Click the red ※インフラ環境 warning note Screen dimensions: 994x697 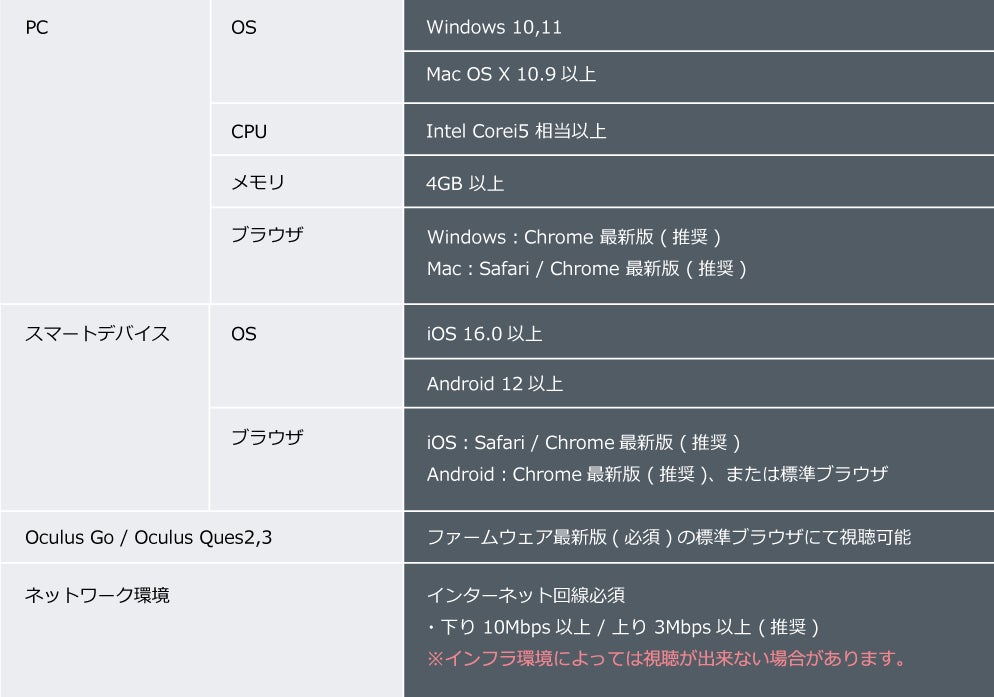click(x=666, y=659)
